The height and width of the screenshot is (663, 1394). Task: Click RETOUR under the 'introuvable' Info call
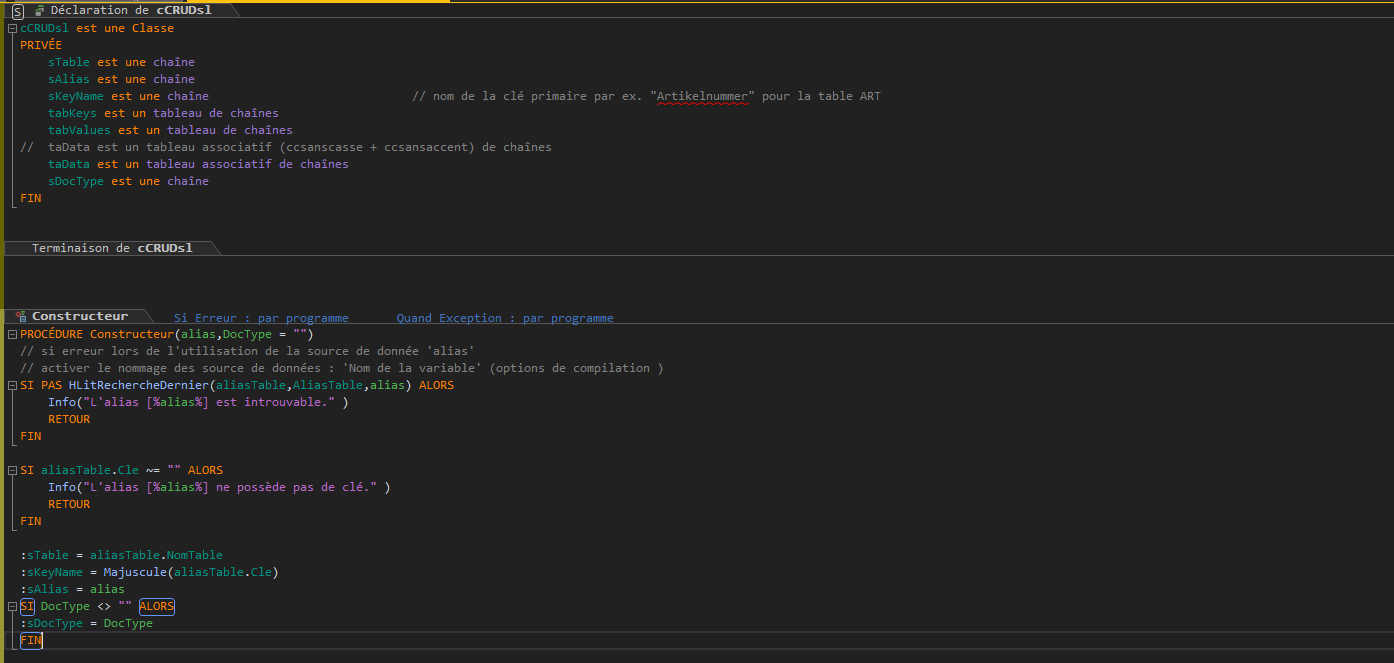(x=69, y=419)
